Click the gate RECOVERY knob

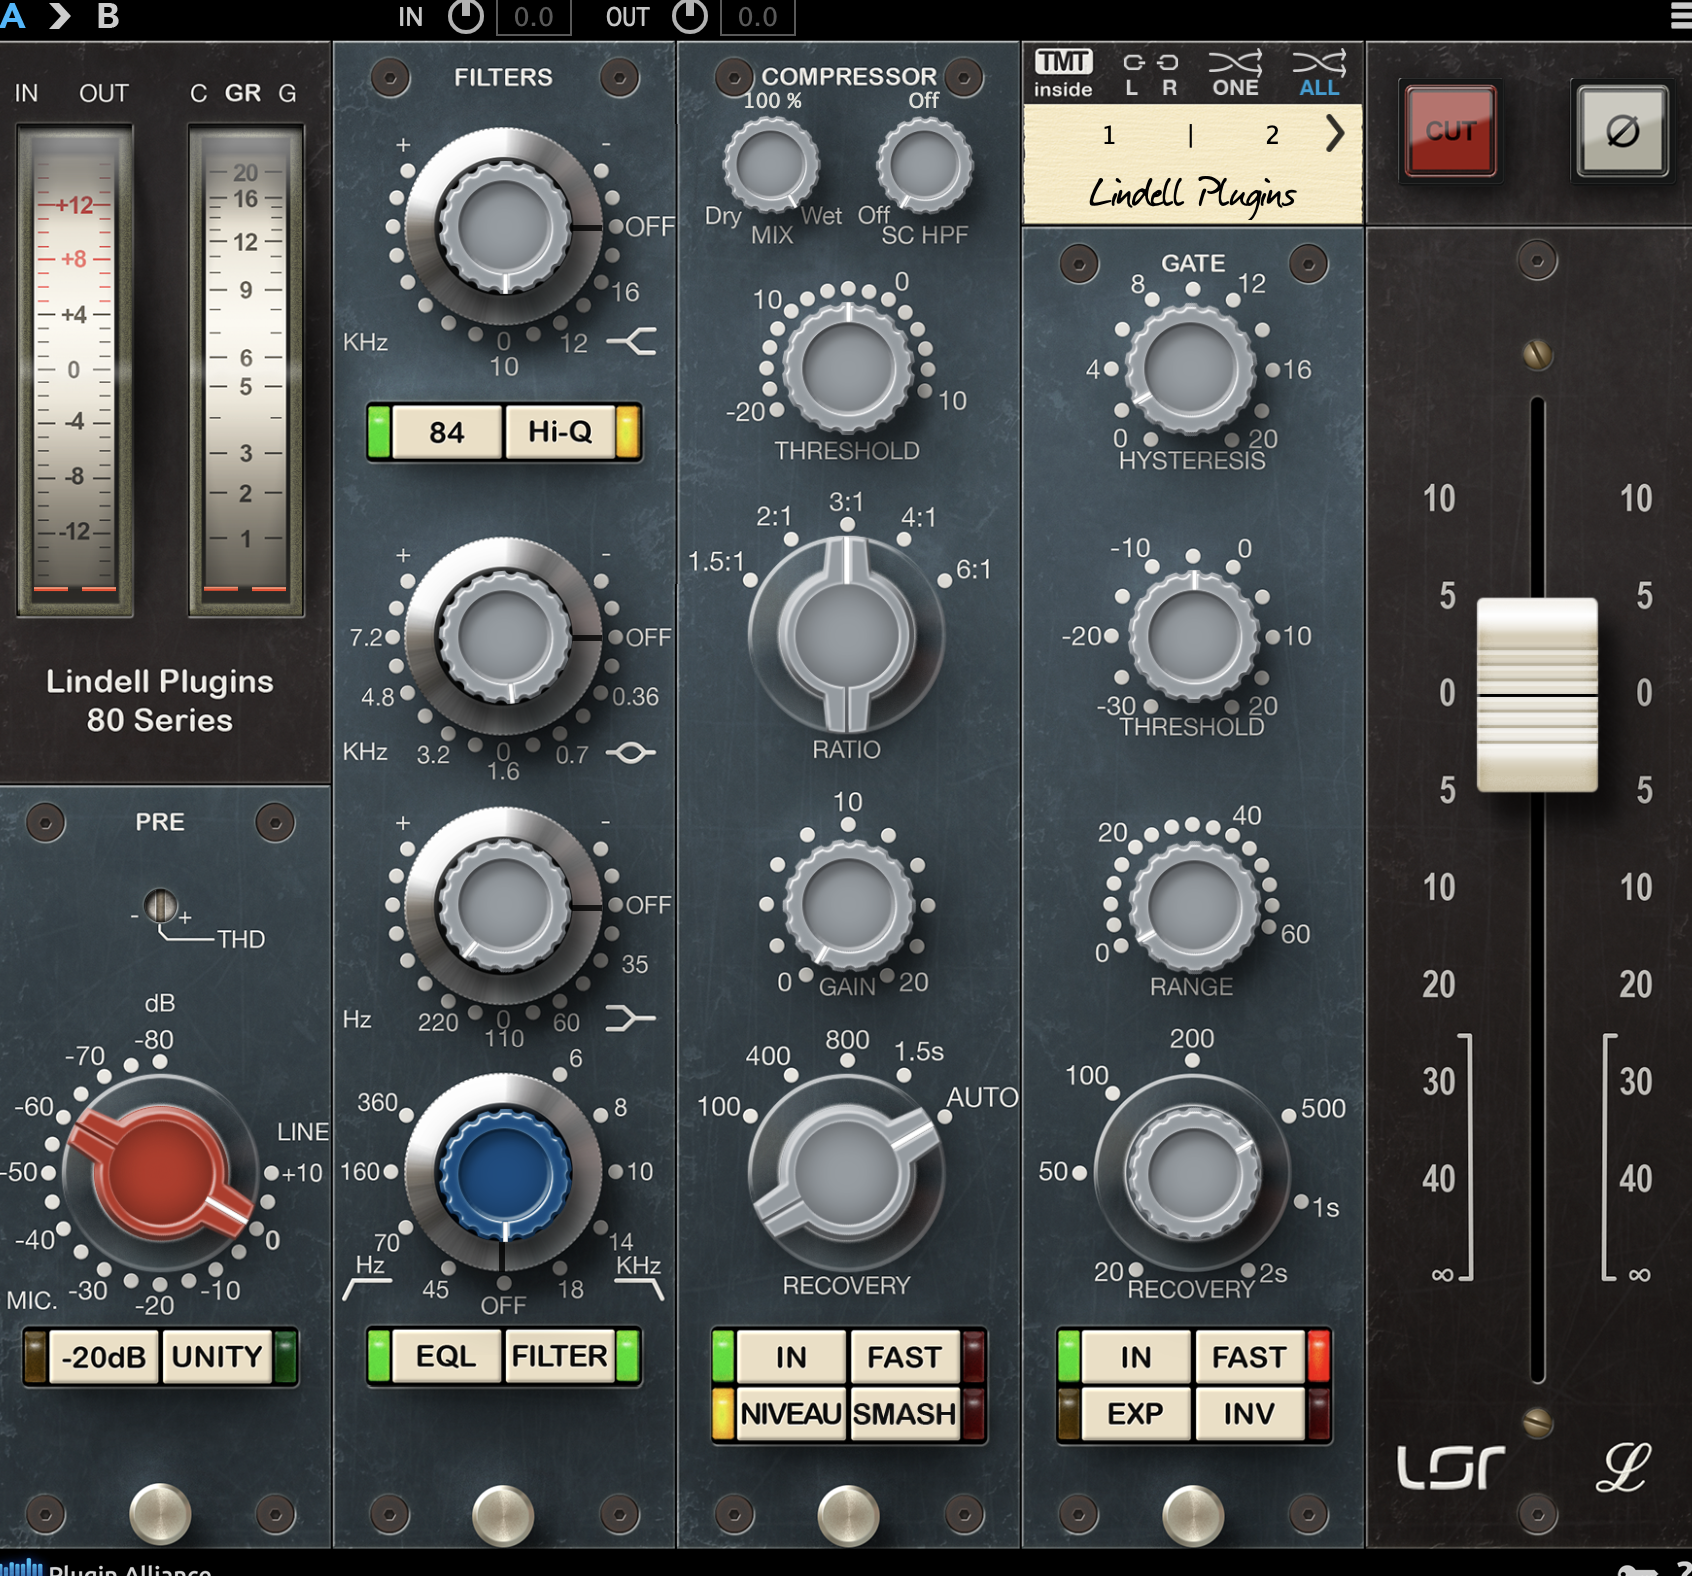1192,1172
